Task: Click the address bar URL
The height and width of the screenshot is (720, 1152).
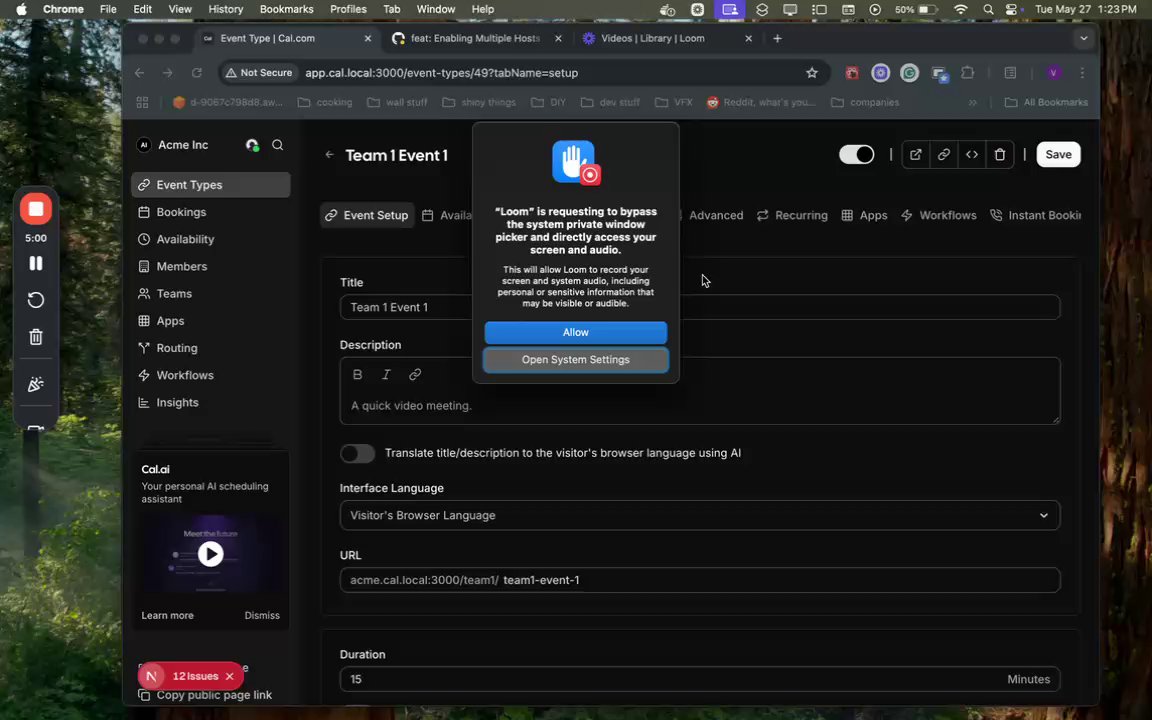Action: pyautogui.click(x=442, y=73)
